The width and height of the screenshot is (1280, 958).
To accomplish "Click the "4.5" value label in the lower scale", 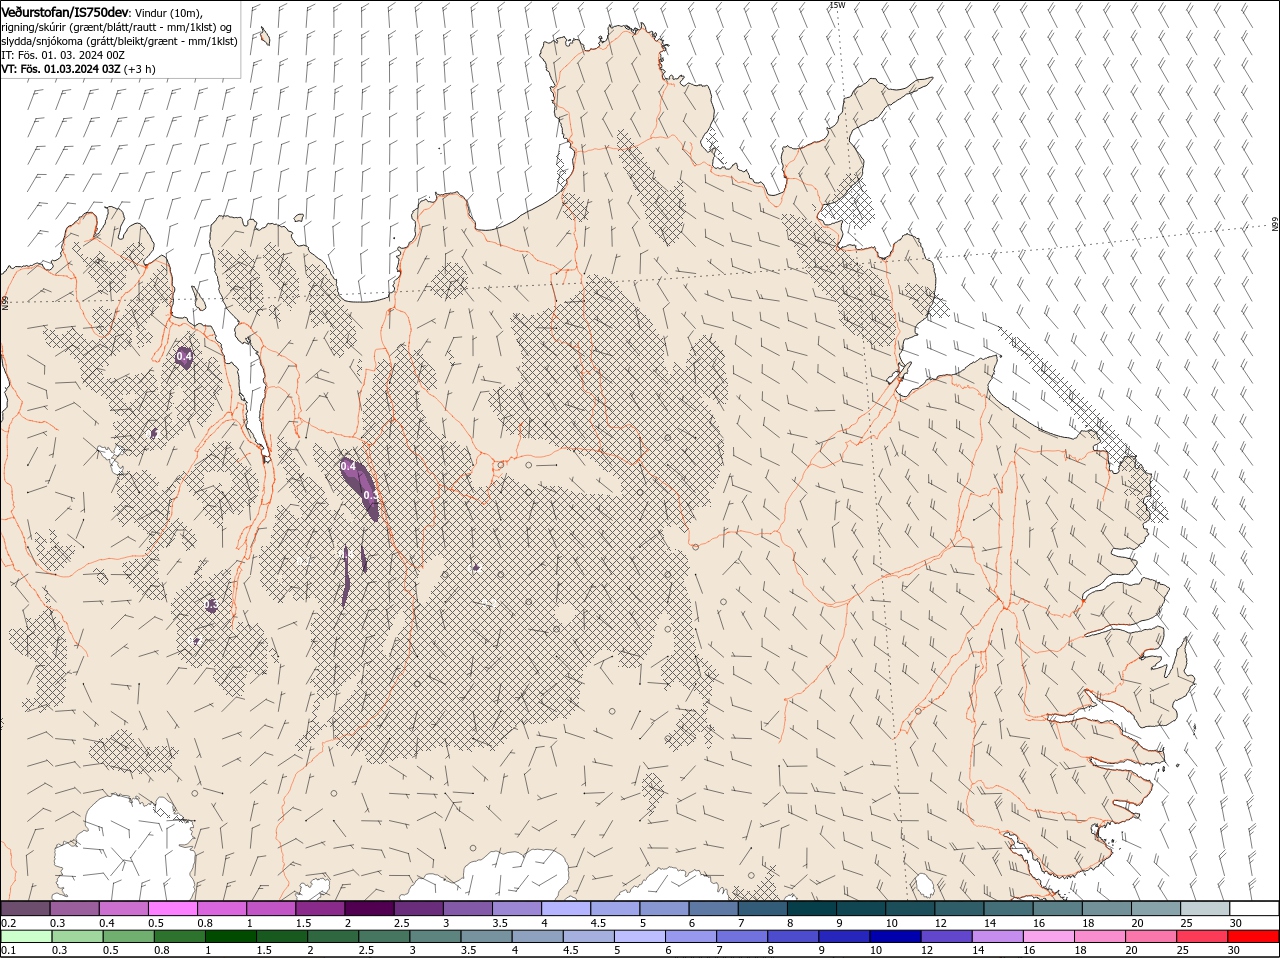I will [570, 950].
